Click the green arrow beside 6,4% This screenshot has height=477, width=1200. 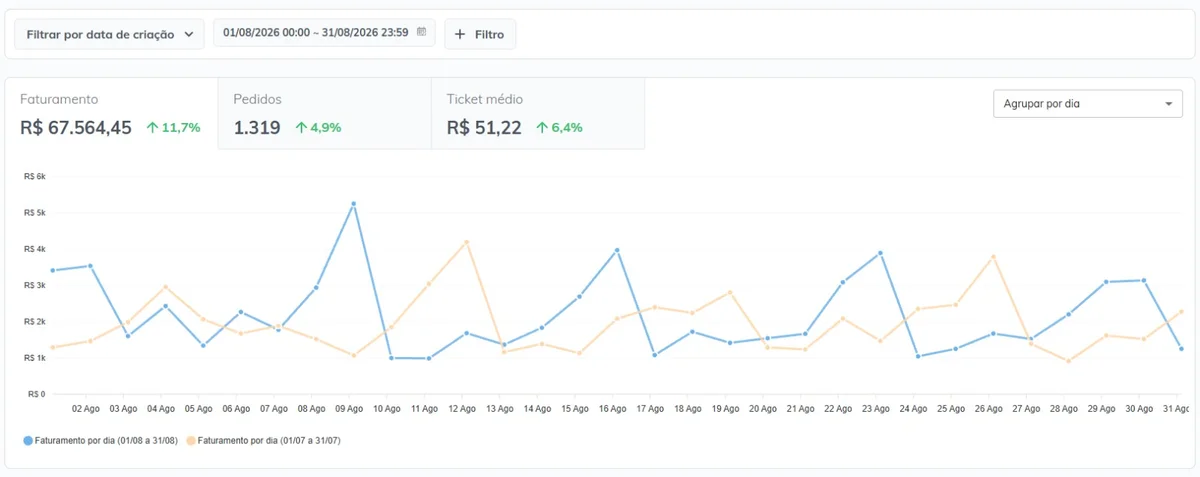(x=541, y=127)
